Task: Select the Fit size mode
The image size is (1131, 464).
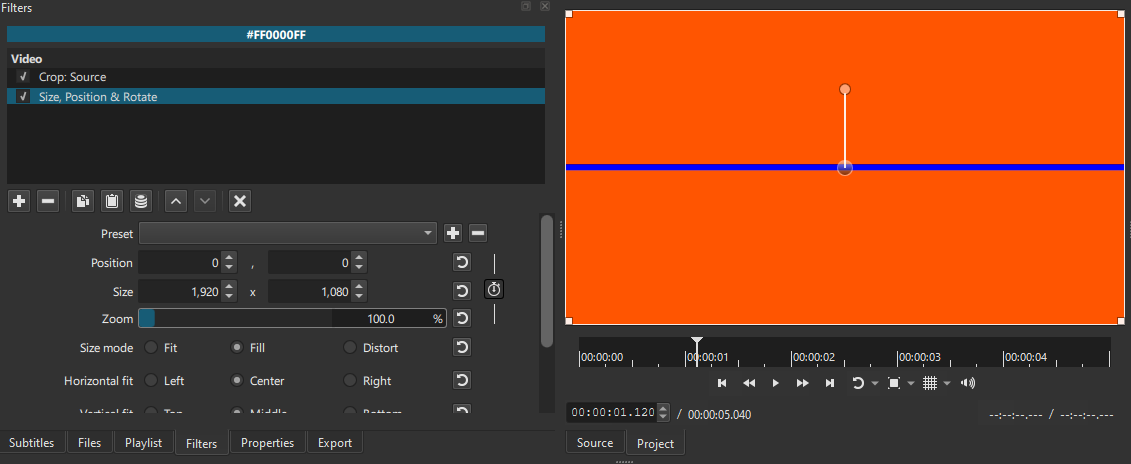Action: pyautogui.click(x=151, y=348)
